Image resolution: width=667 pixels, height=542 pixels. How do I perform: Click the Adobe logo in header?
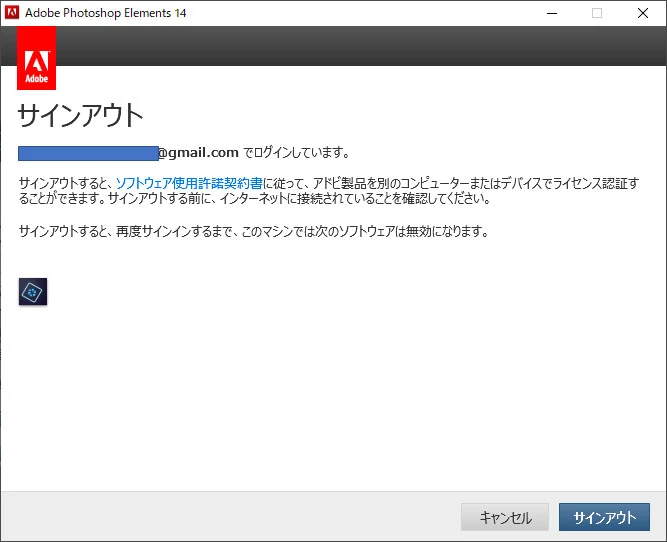pyautogui.click(x=36, y=58)
